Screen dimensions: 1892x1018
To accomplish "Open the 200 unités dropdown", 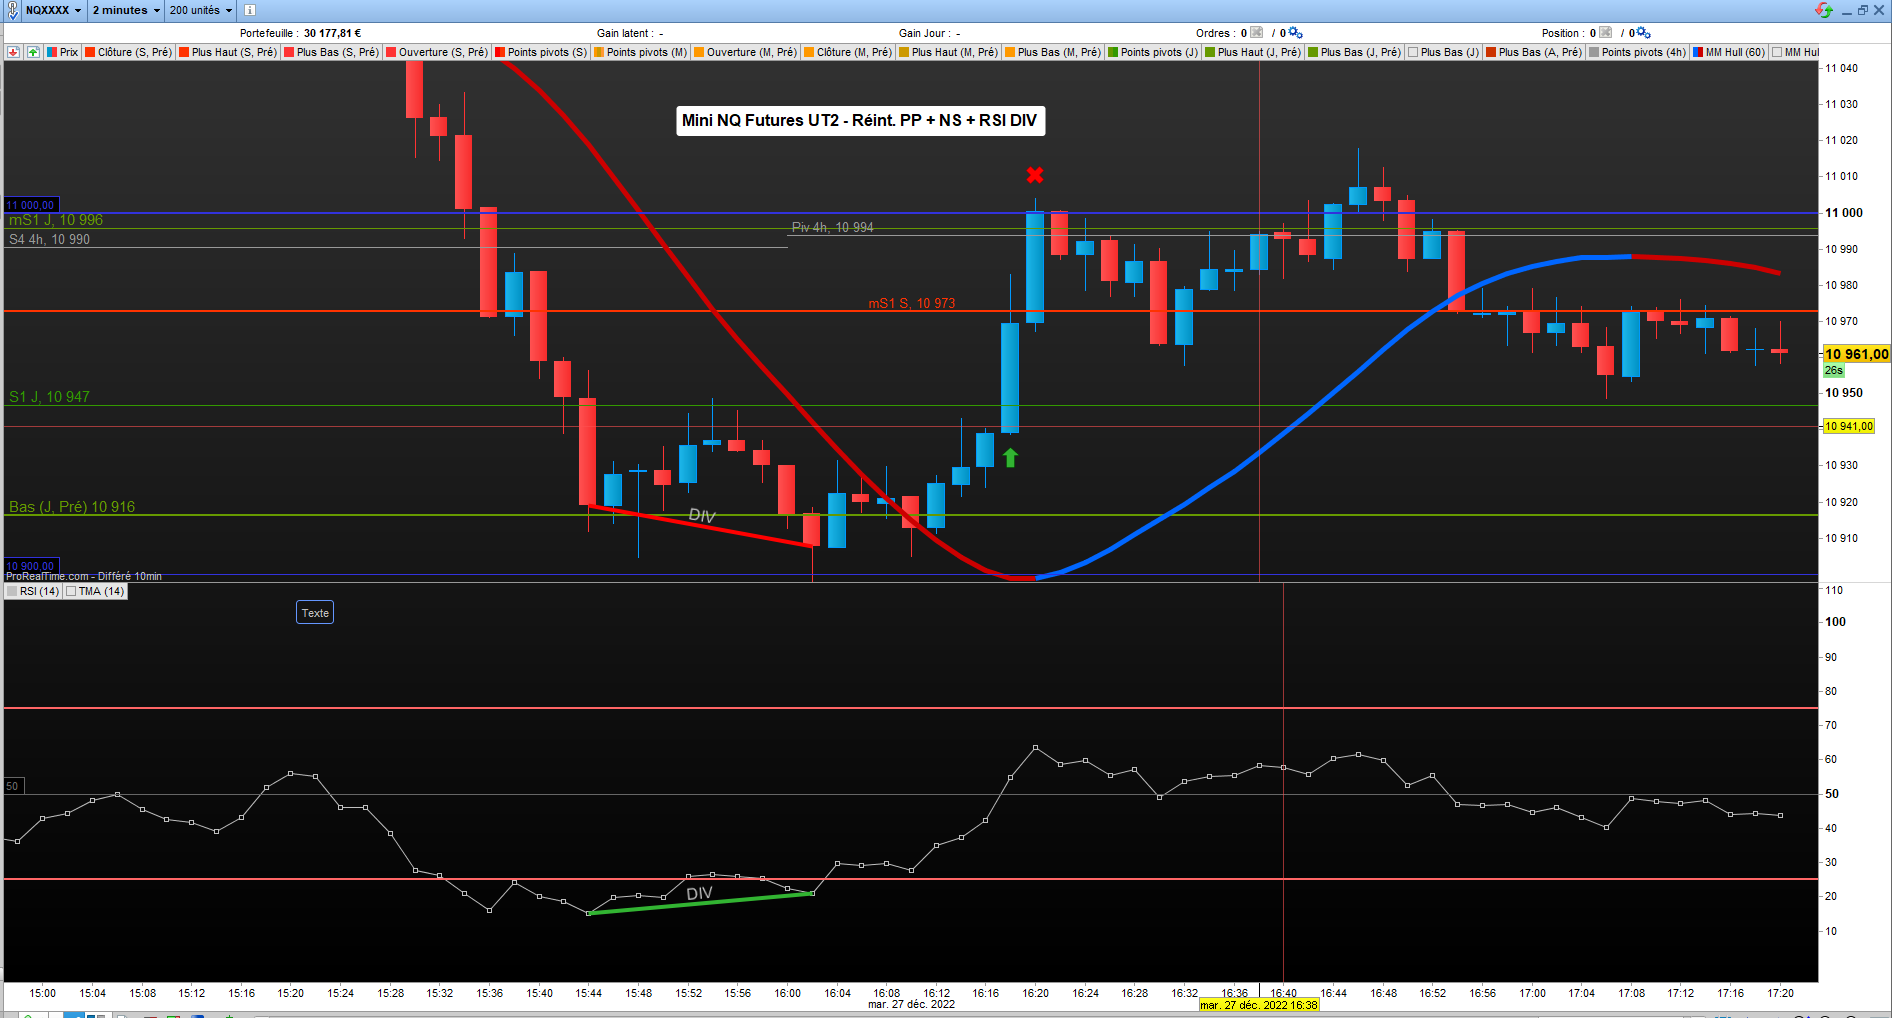I will (200, 10).
